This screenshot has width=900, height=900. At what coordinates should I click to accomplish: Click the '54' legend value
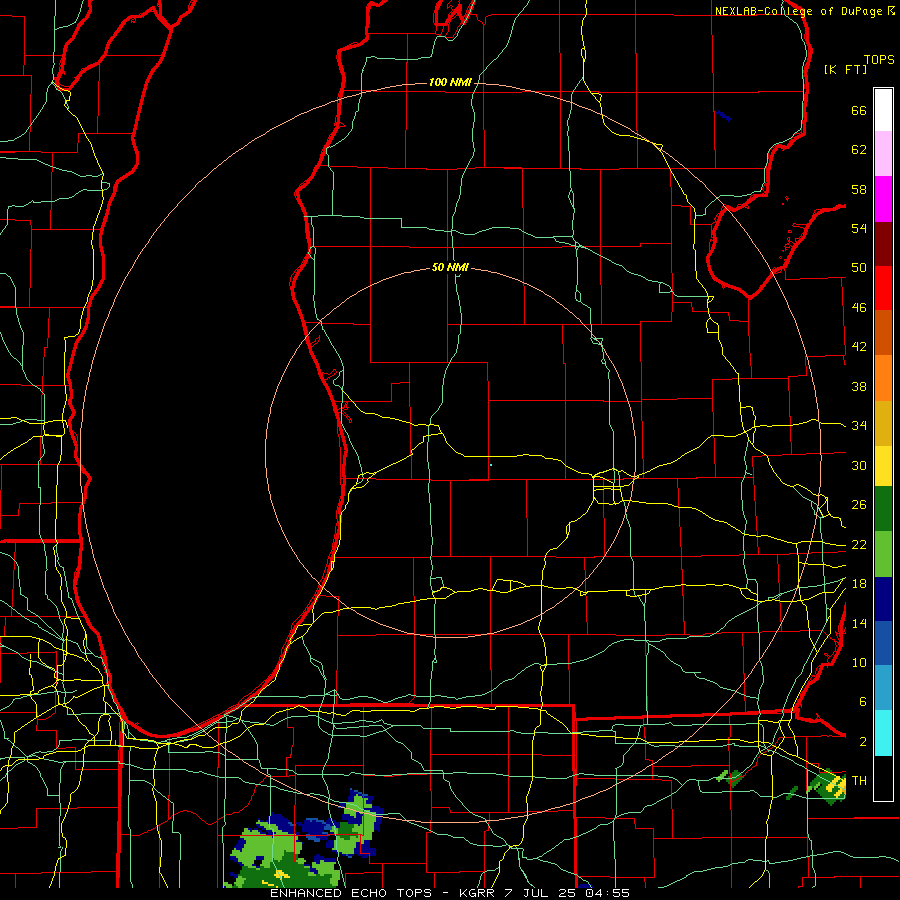click(859, 228)
